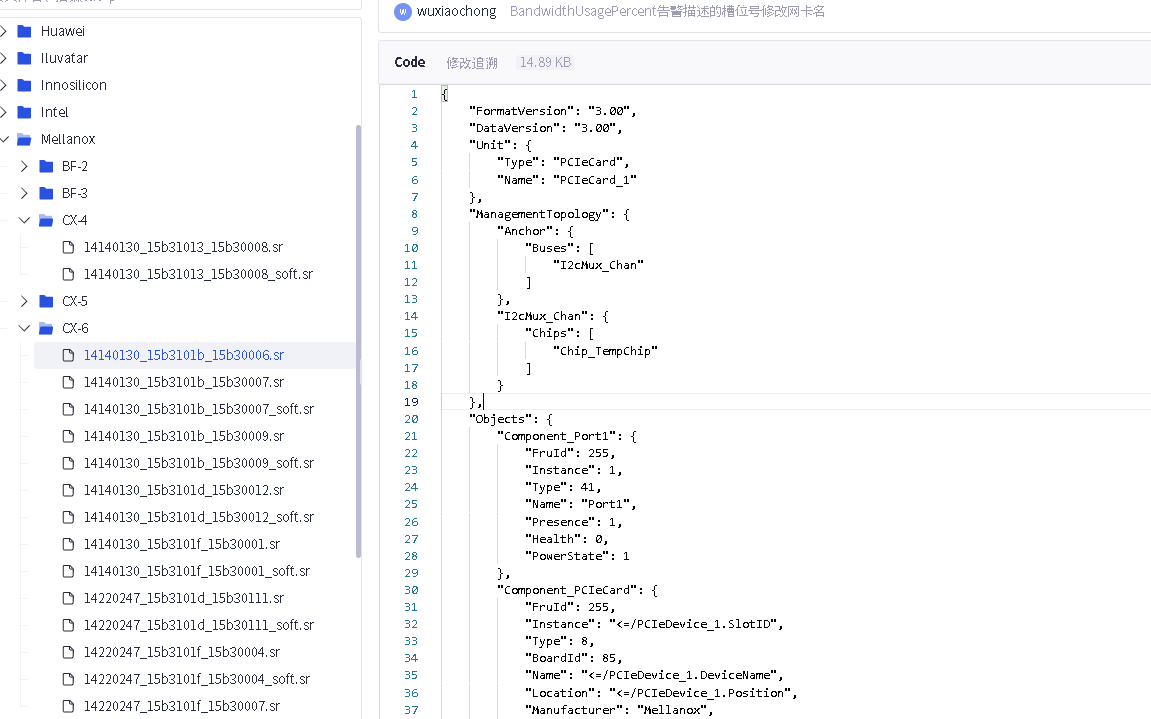The height and width of the screenshot is (719, 1151).
Task: Click the Huawei folder icon
Action: [25, 31]
